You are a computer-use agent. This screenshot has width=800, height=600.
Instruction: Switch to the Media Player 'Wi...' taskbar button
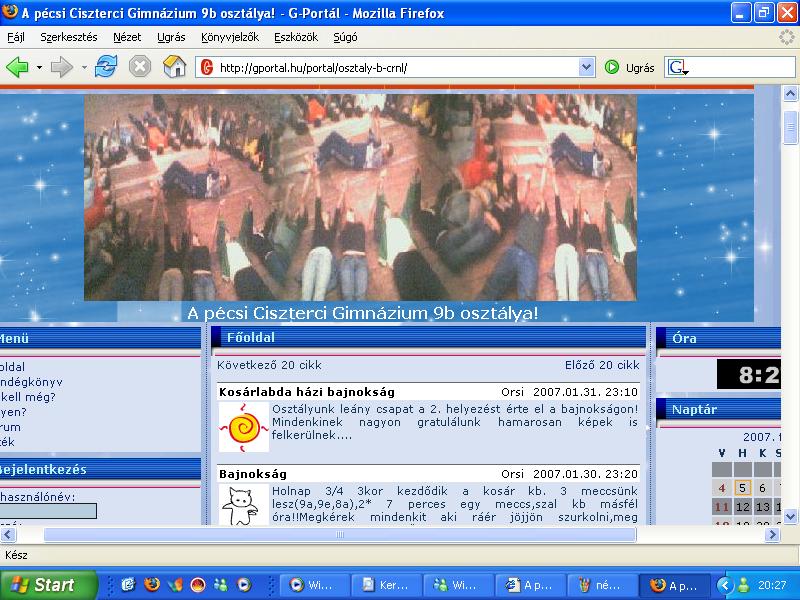(x=314, y=585)
